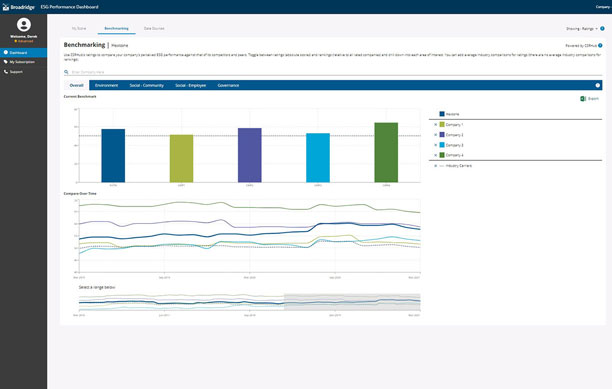The height and width of the screenshot is (389, 612).
Task: Open the My Score tab
Action: [x=79, y=28]
